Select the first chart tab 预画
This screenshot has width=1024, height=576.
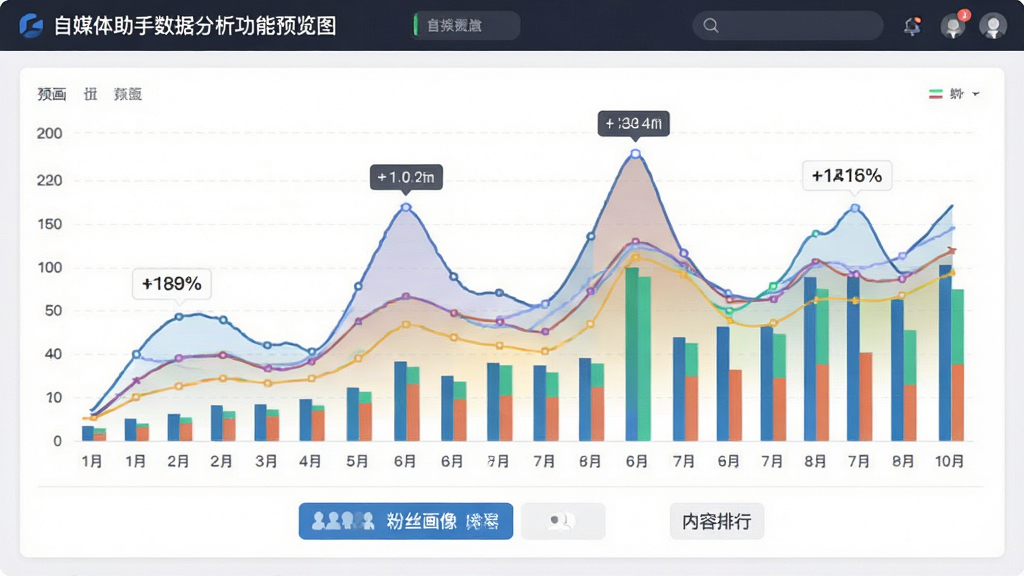tap(52, 94)
